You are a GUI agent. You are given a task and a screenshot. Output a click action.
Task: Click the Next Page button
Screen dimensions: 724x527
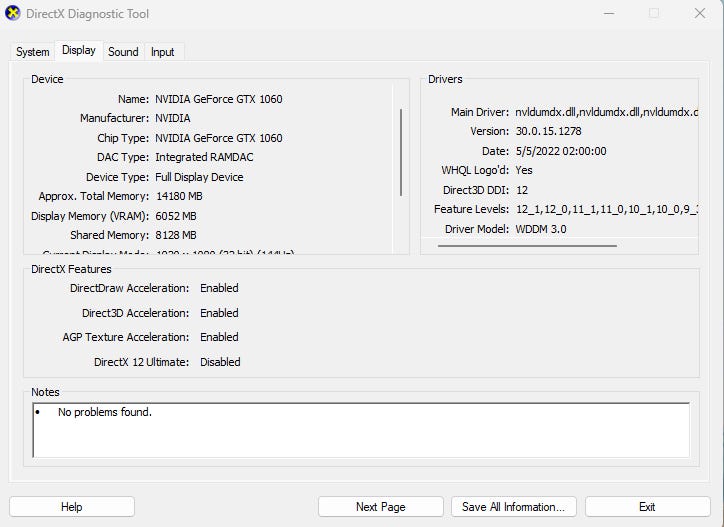coord(380,507)
